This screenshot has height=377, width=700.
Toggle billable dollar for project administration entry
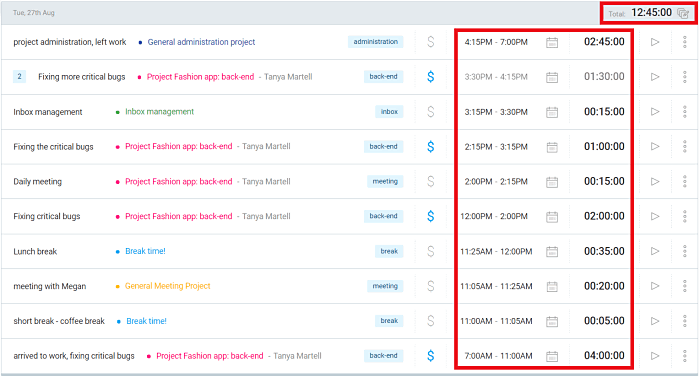[x=430, y=42]
